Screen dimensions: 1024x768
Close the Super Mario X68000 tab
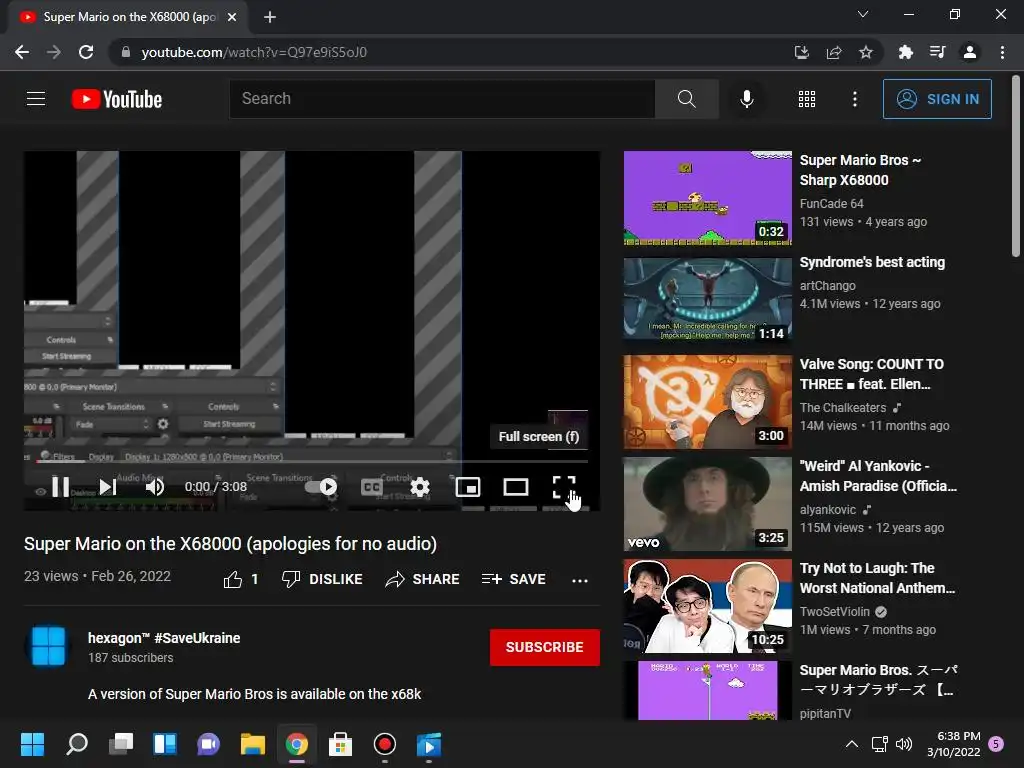coord(232,17)
